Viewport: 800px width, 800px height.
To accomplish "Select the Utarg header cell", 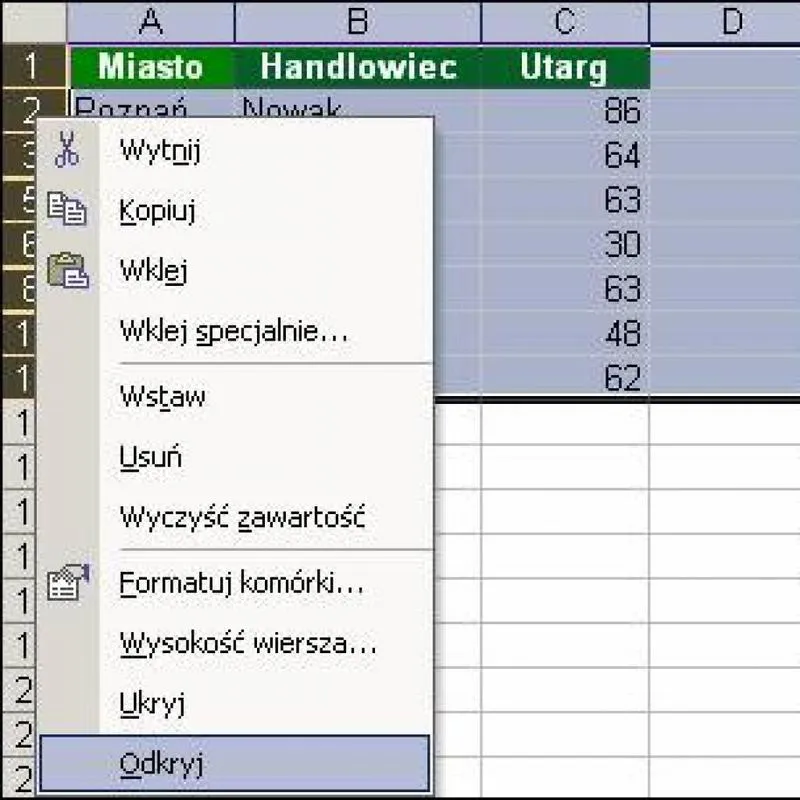I will pos(565,68).
